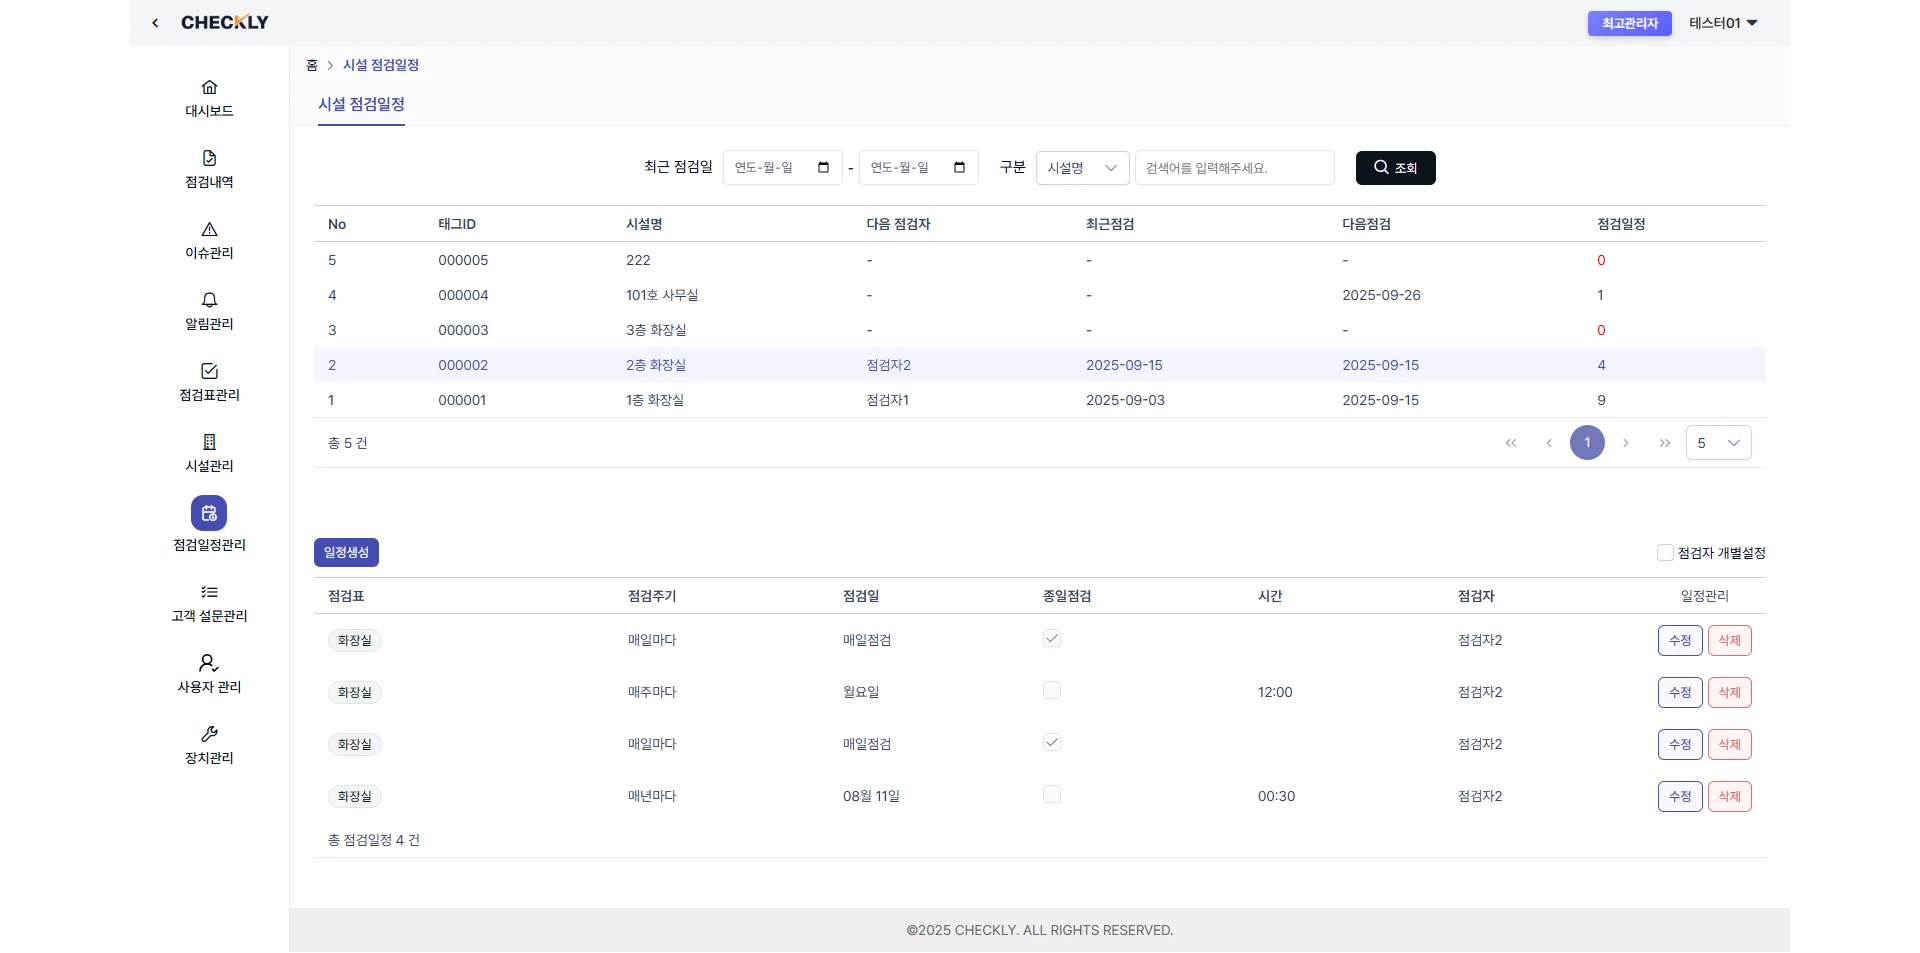
Task: Go to next page of facility table
Action: point(1626,443)
